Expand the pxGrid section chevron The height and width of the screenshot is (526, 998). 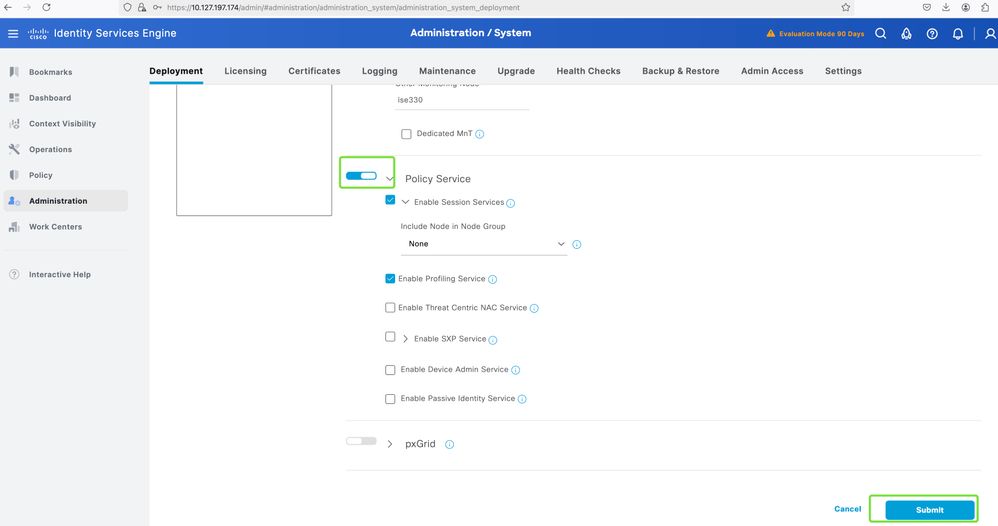(x=390, y=444)
